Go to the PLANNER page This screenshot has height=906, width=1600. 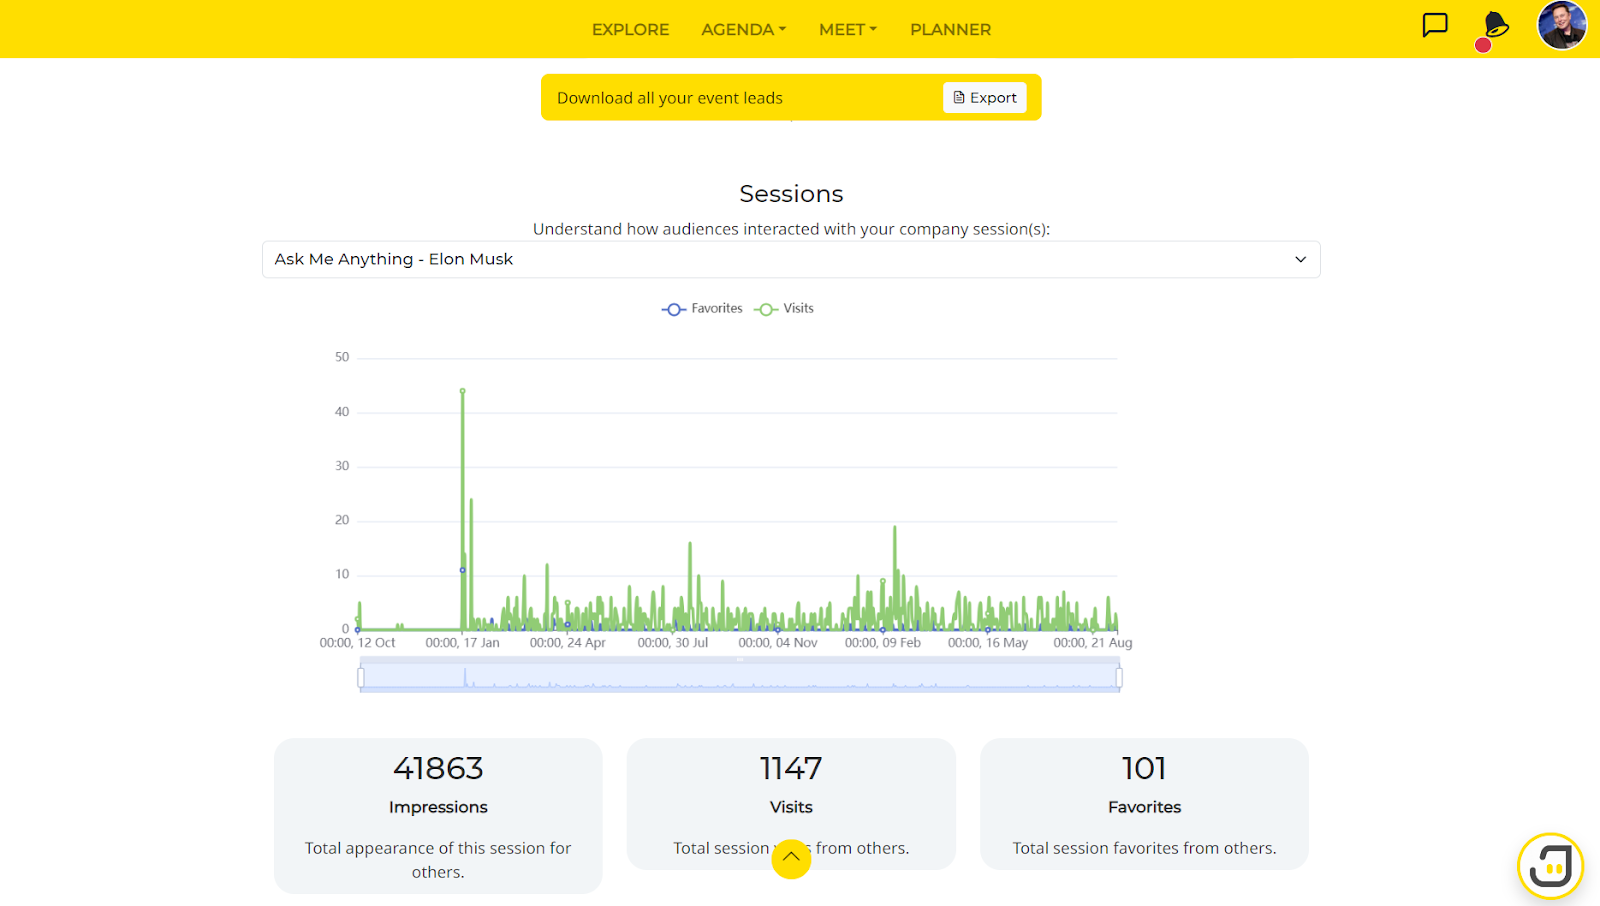coord(950,30)
